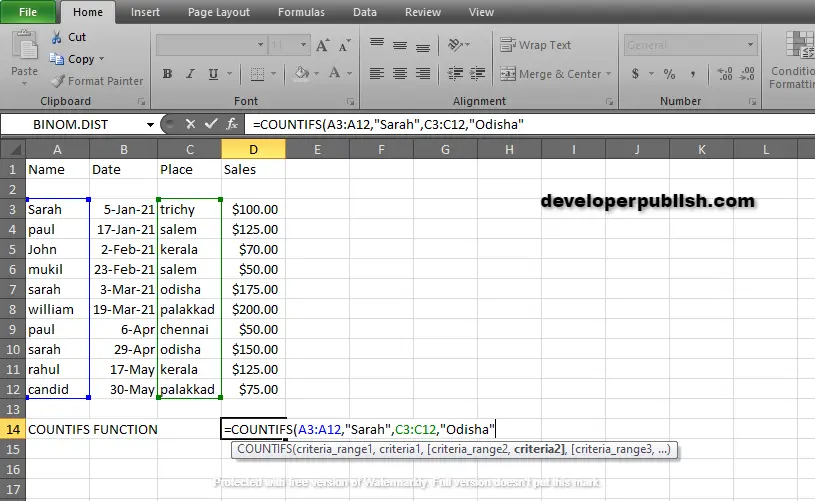
Task: Switch to the Page Layout tab
Action: pos(219,12)
